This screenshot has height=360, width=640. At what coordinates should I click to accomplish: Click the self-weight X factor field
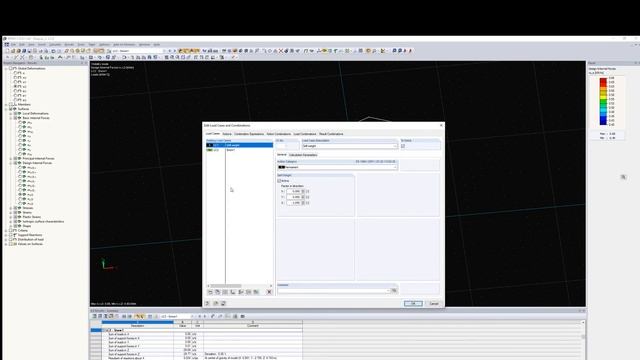pos(293,191)
